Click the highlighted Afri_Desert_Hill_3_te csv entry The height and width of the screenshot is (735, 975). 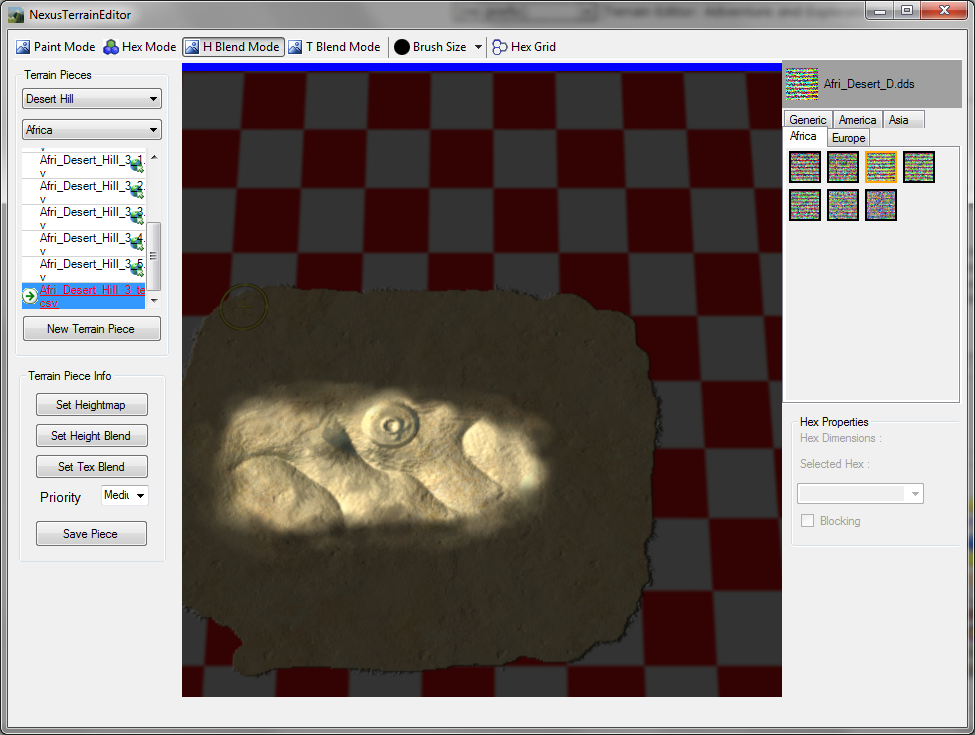(83, 296)
